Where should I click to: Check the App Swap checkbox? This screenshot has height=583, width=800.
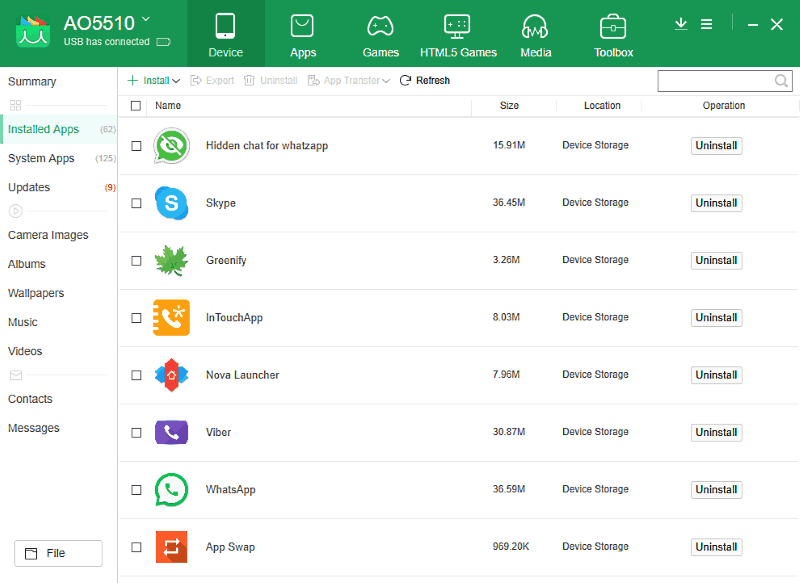coord(136,547)
